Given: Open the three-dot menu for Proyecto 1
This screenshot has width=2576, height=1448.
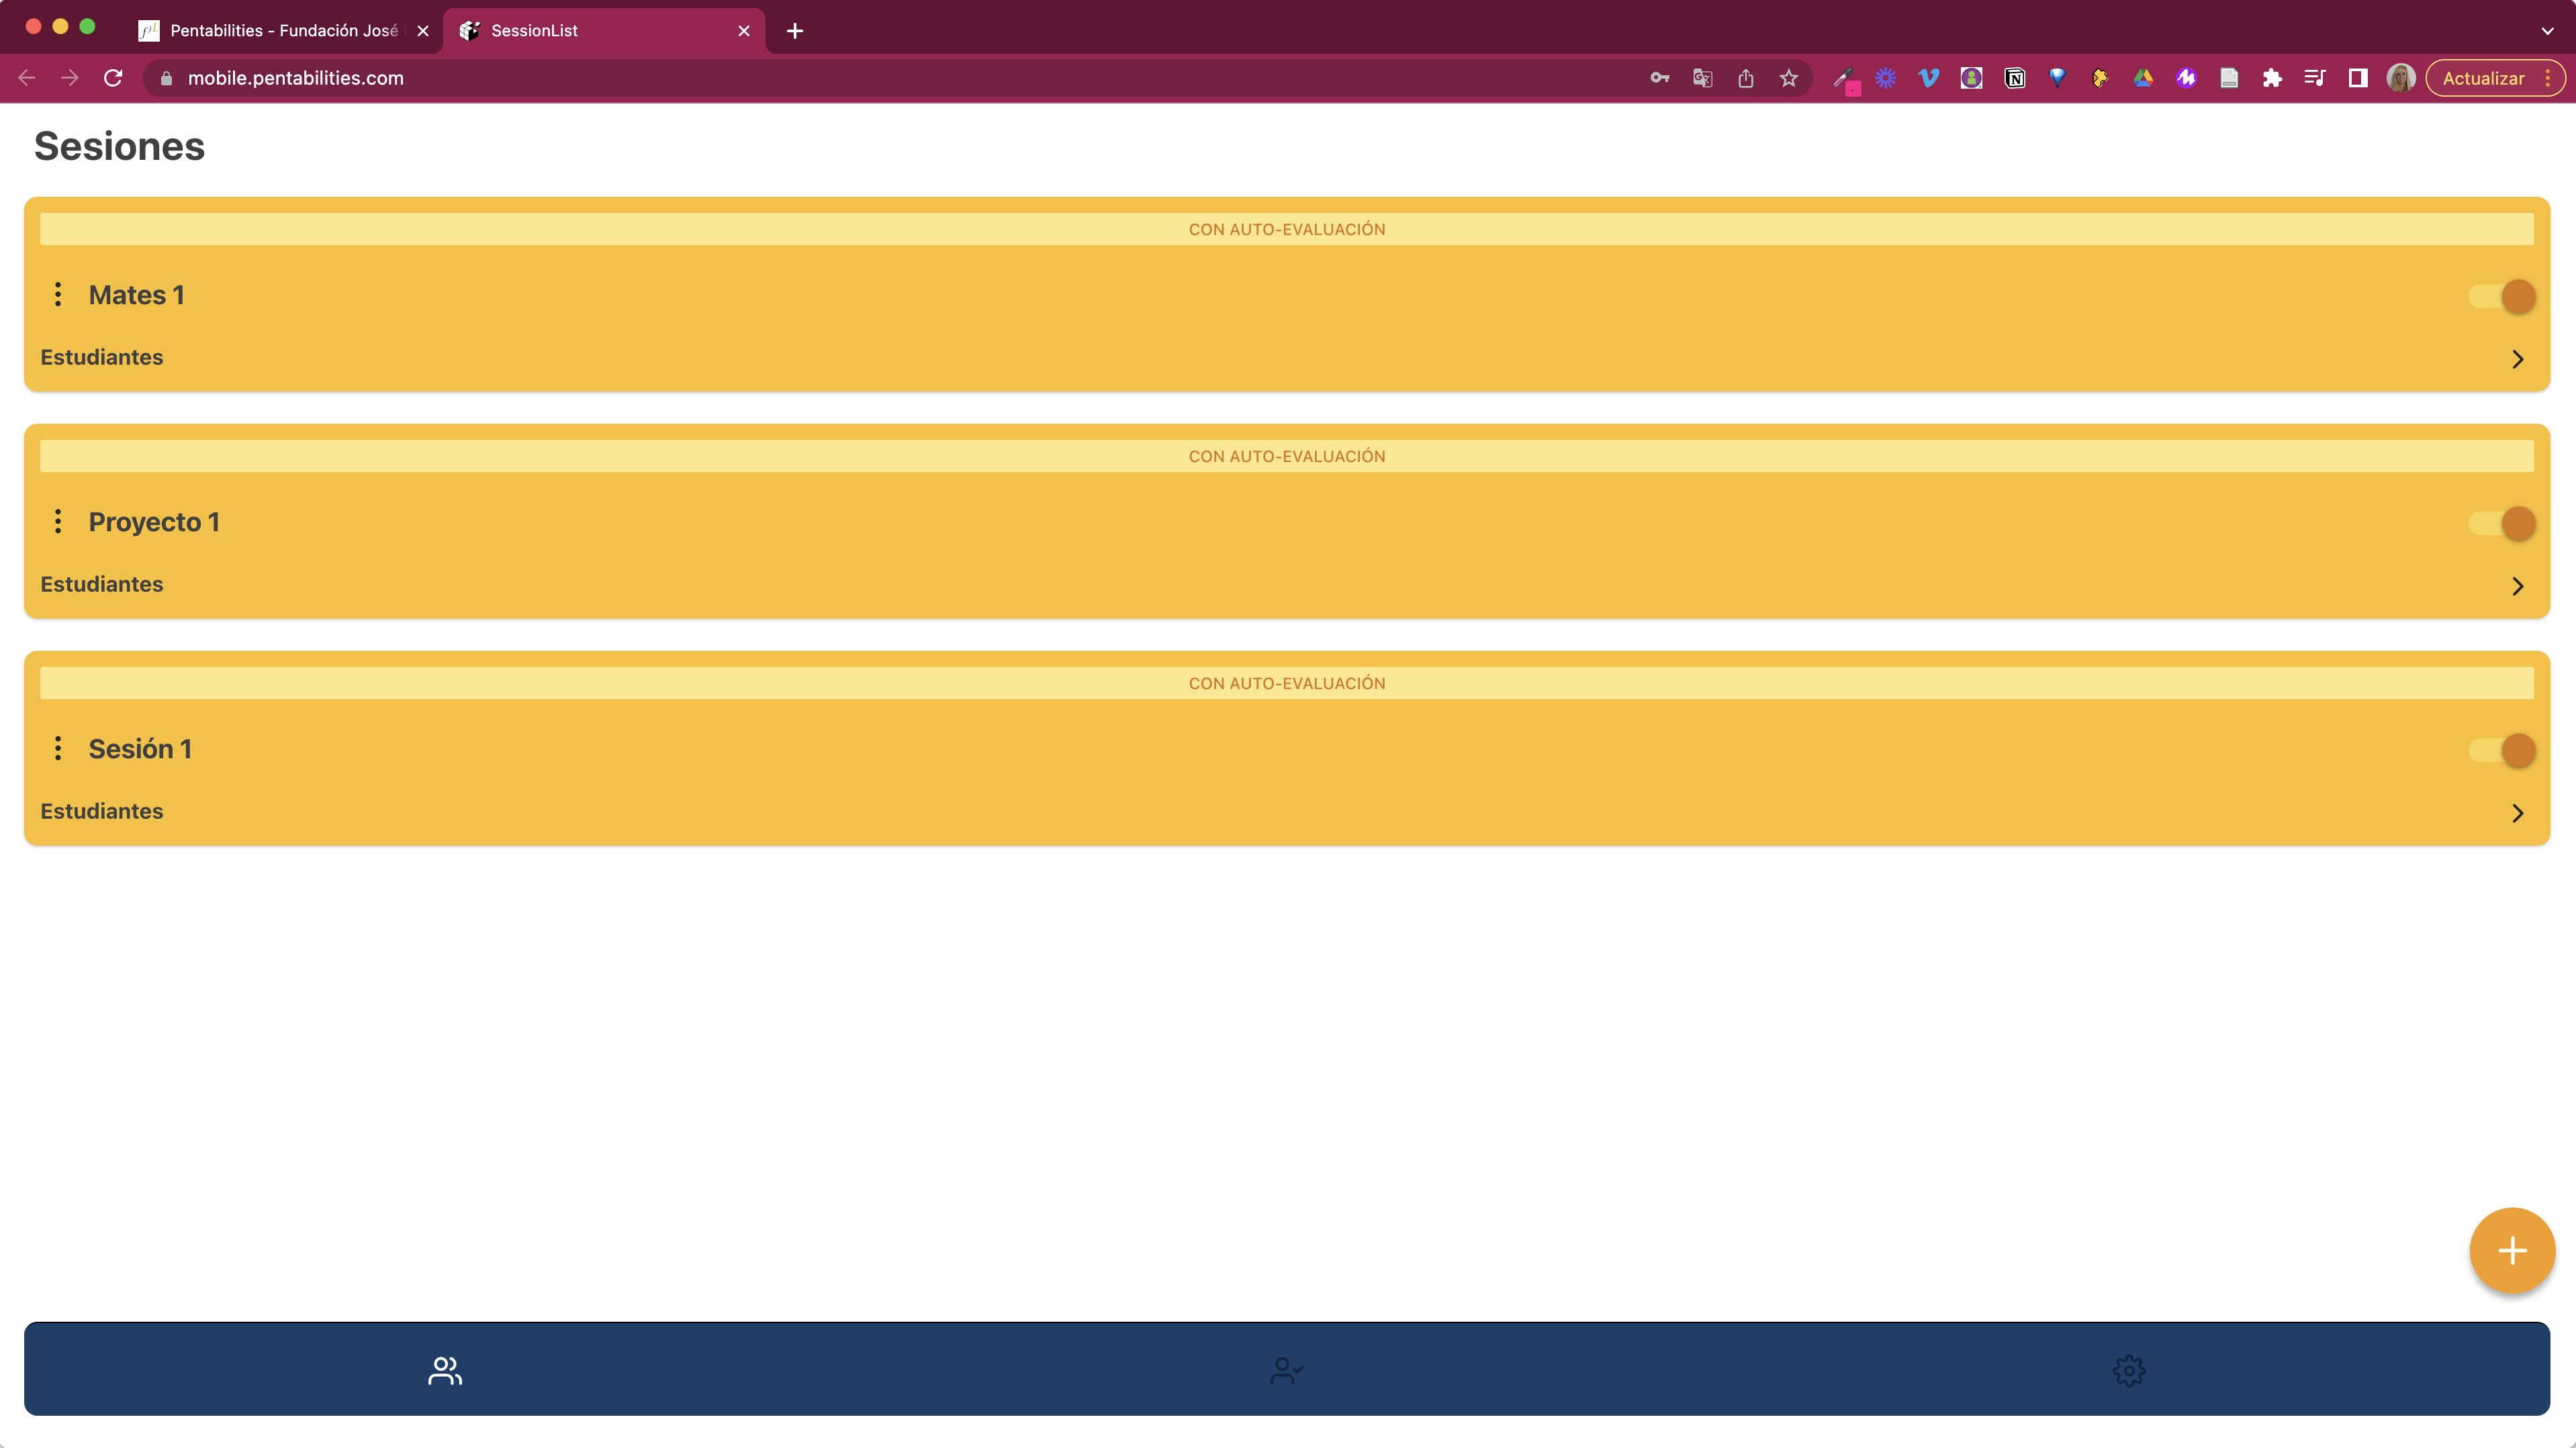Looking at the screenshot, I should 58,522.
